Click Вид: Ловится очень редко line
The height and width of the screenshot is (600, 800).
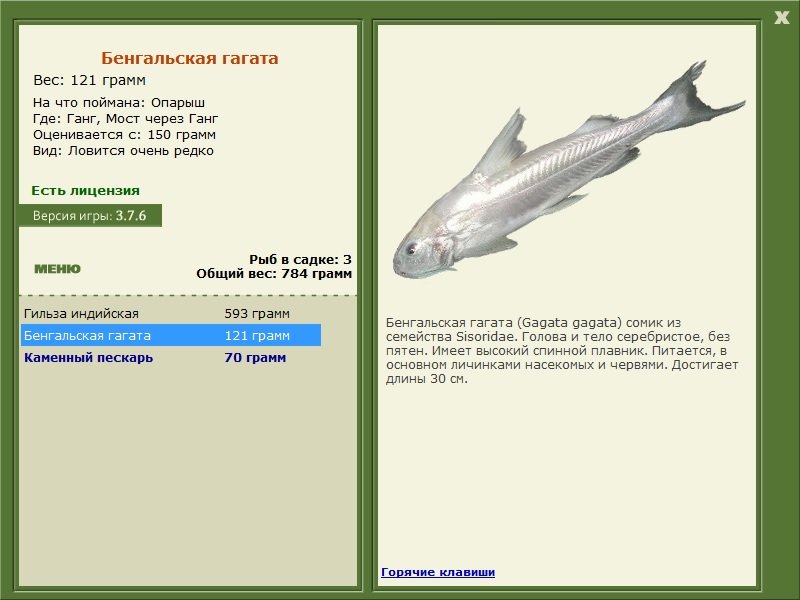(x=123, y=151)
